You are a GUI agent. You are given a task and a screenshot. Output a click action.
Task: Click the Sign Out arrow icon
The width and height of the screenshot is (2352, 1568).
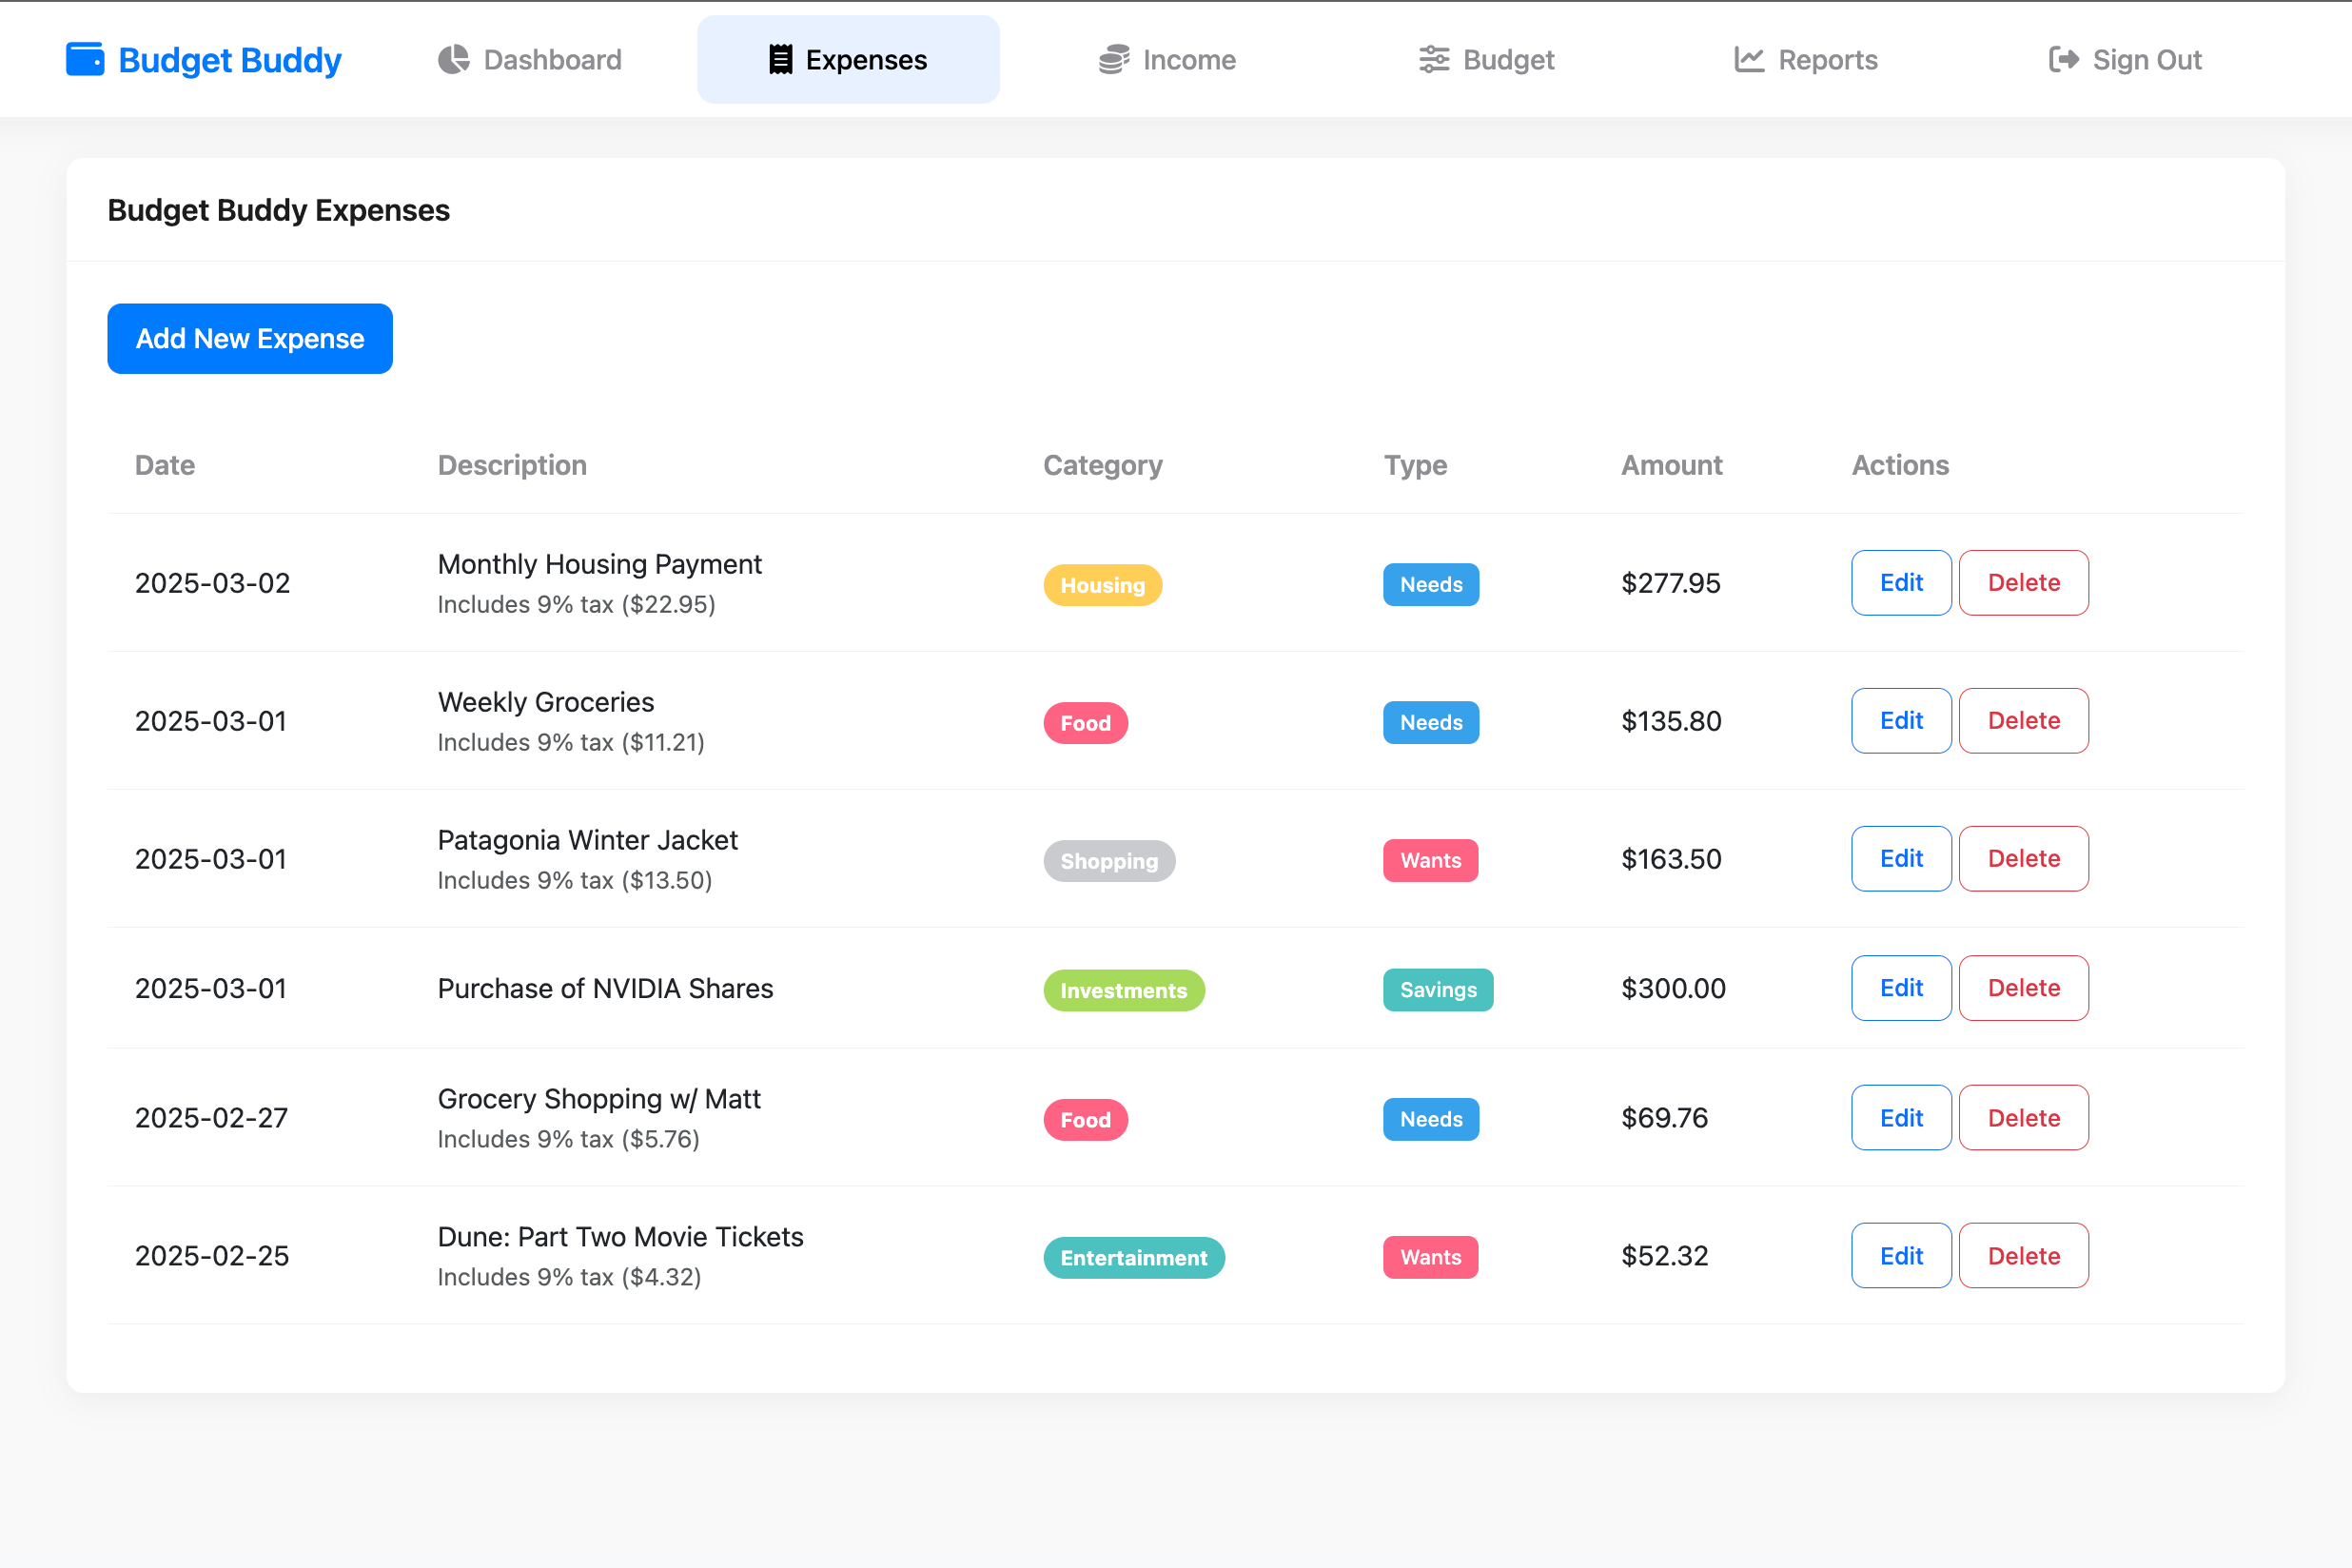click(x=2062, y=59)
